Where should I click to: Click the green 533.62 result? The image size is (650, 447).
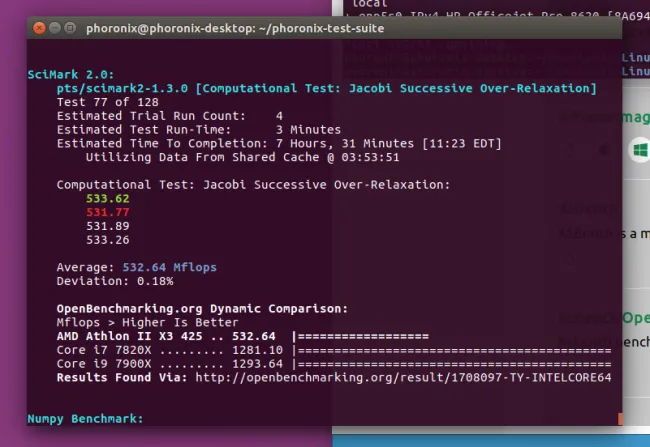(108, 199)
